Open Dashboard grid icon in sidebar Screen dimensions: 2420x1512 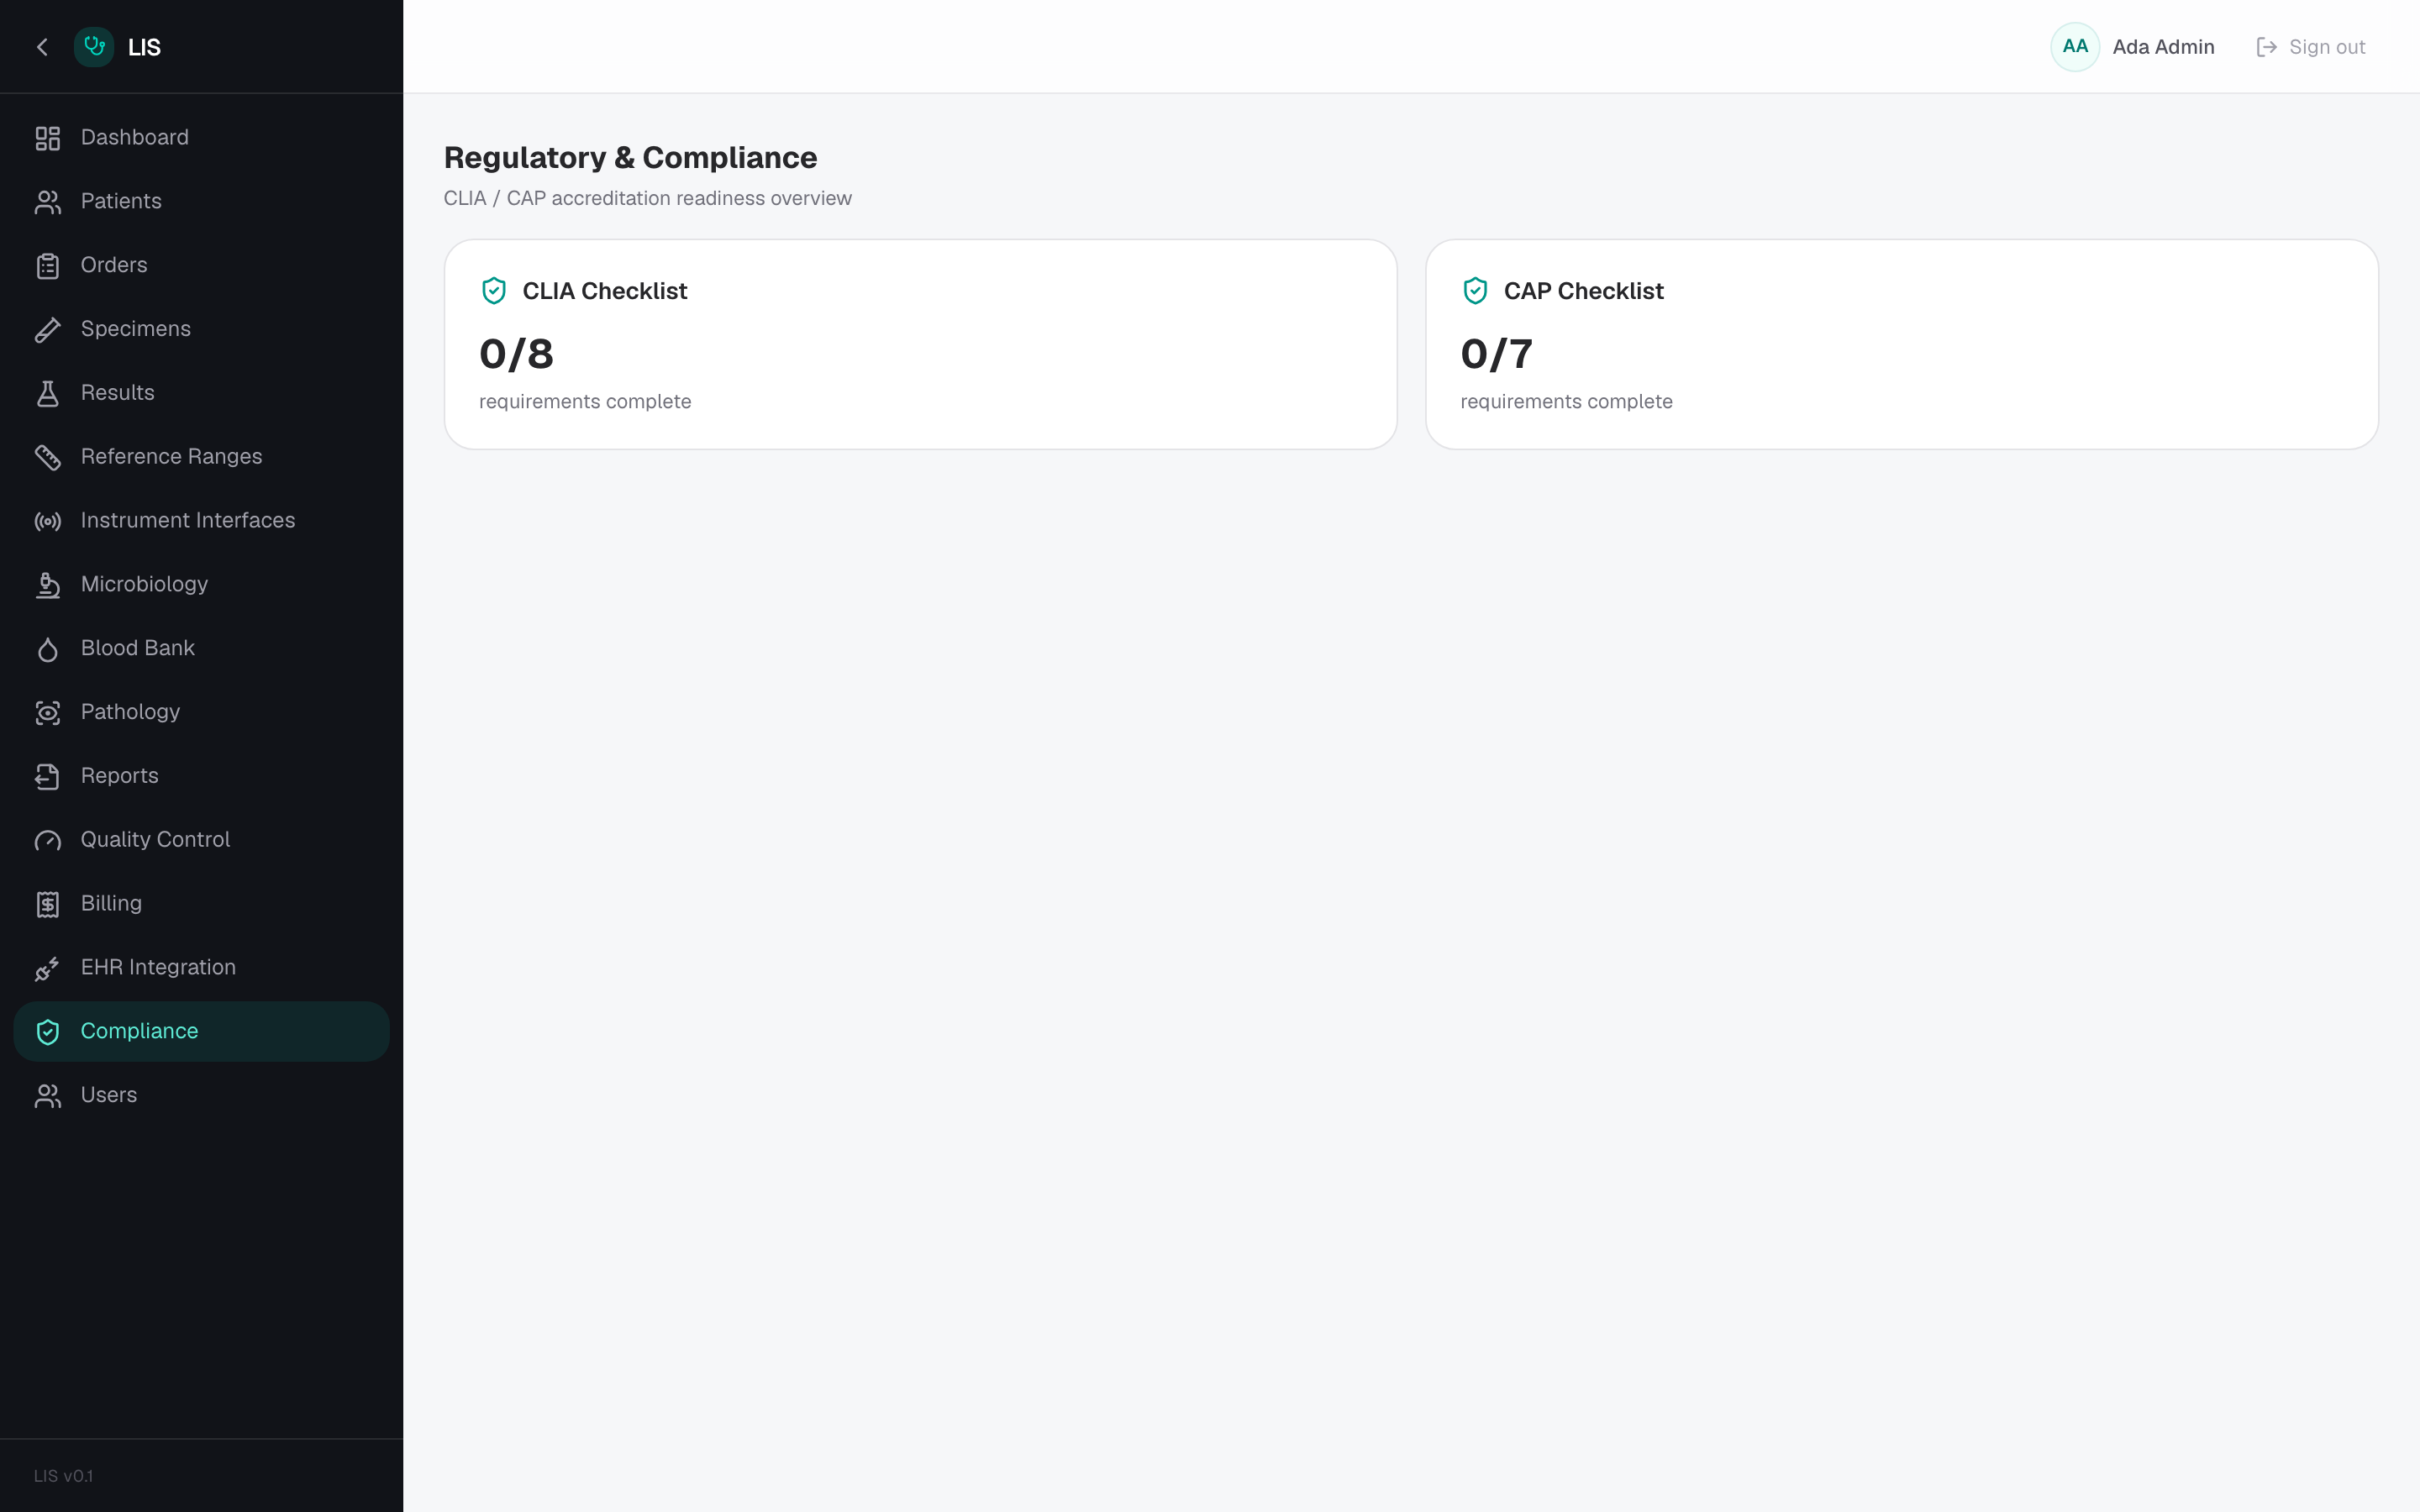click(48, 138)
